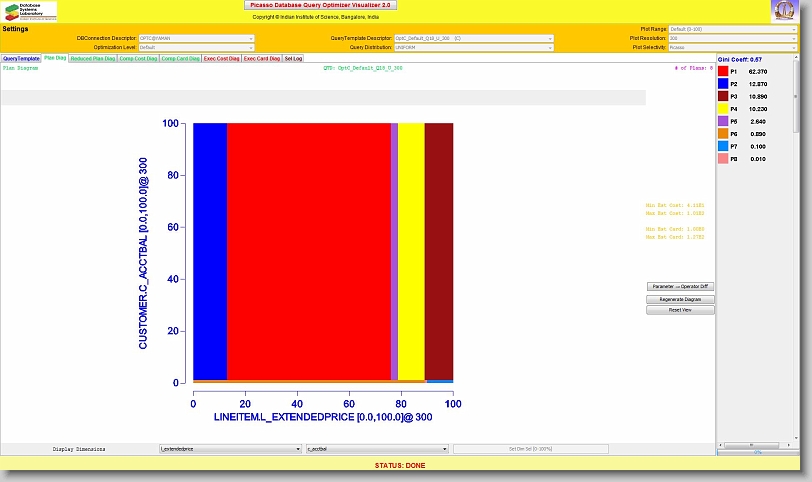Open the DBConnection Descriptor dropdown
Viewport: 812px width, 482px height.
click(x=197, y=38)
